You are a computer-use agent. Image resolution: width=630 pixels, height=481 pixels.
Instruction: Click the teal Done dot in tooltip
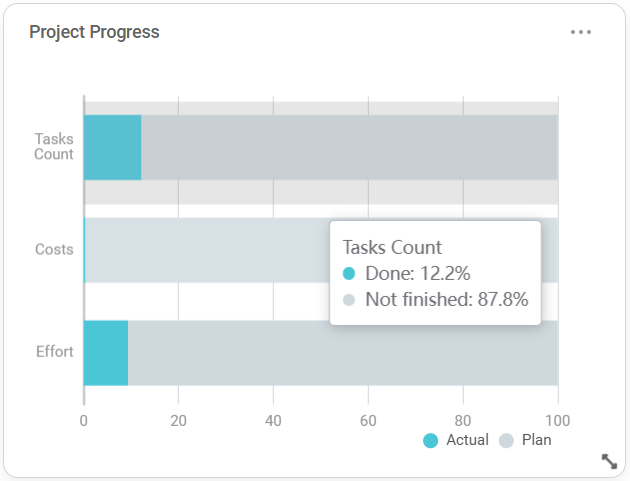[x=349, y=273]
